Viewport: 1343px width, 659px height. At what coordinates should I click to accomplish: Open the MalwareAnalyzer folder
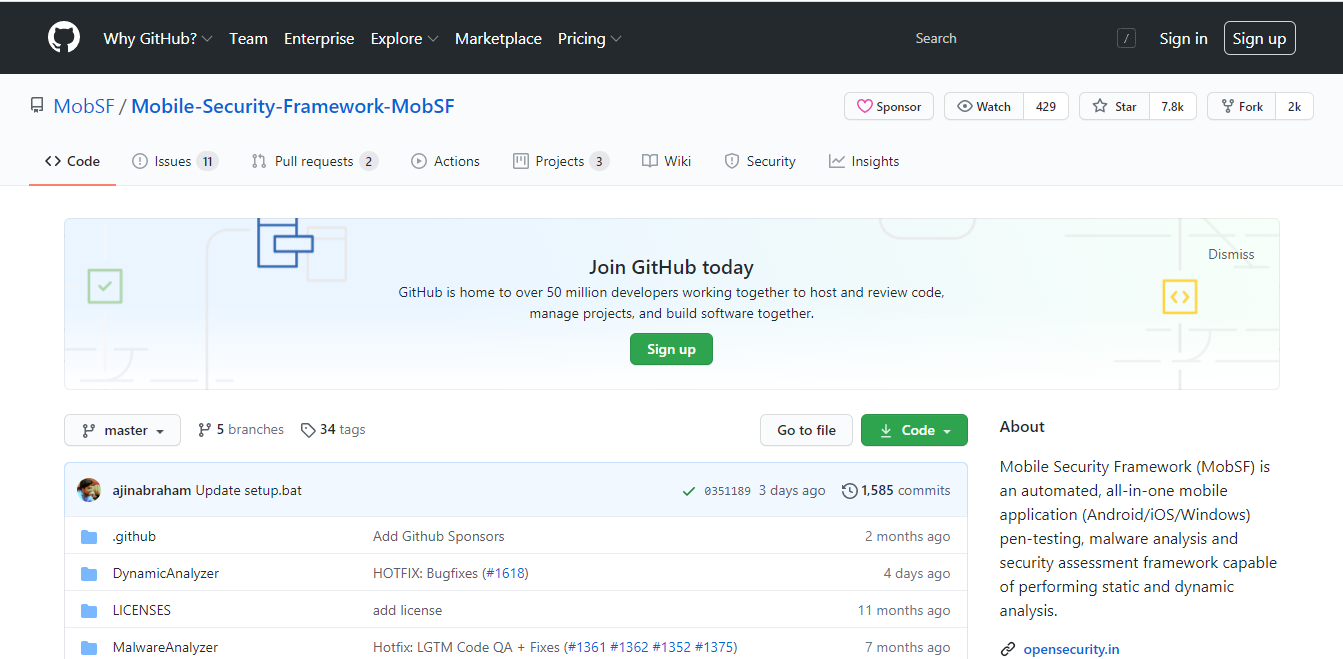165,647
